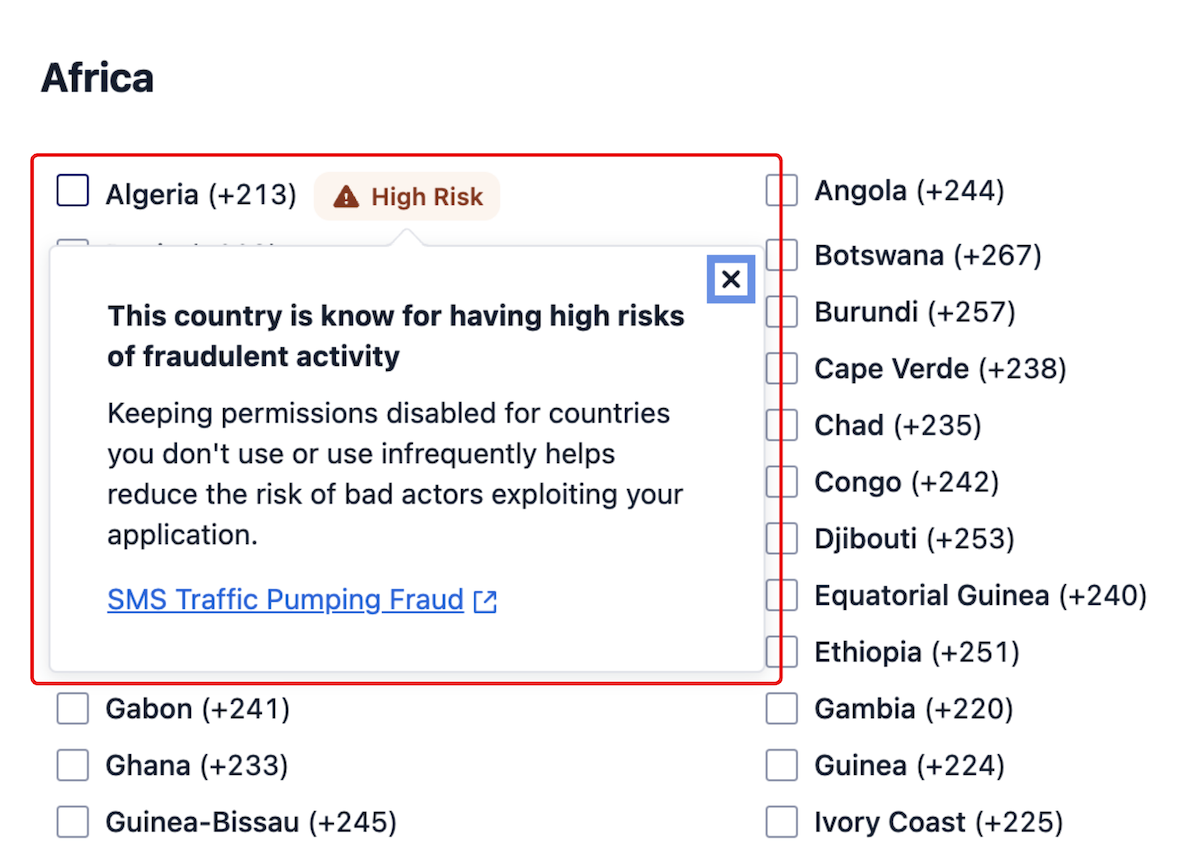Enable Chad (+235)
The height and width of the screenshot is (851, 1200).
[781, 424]
